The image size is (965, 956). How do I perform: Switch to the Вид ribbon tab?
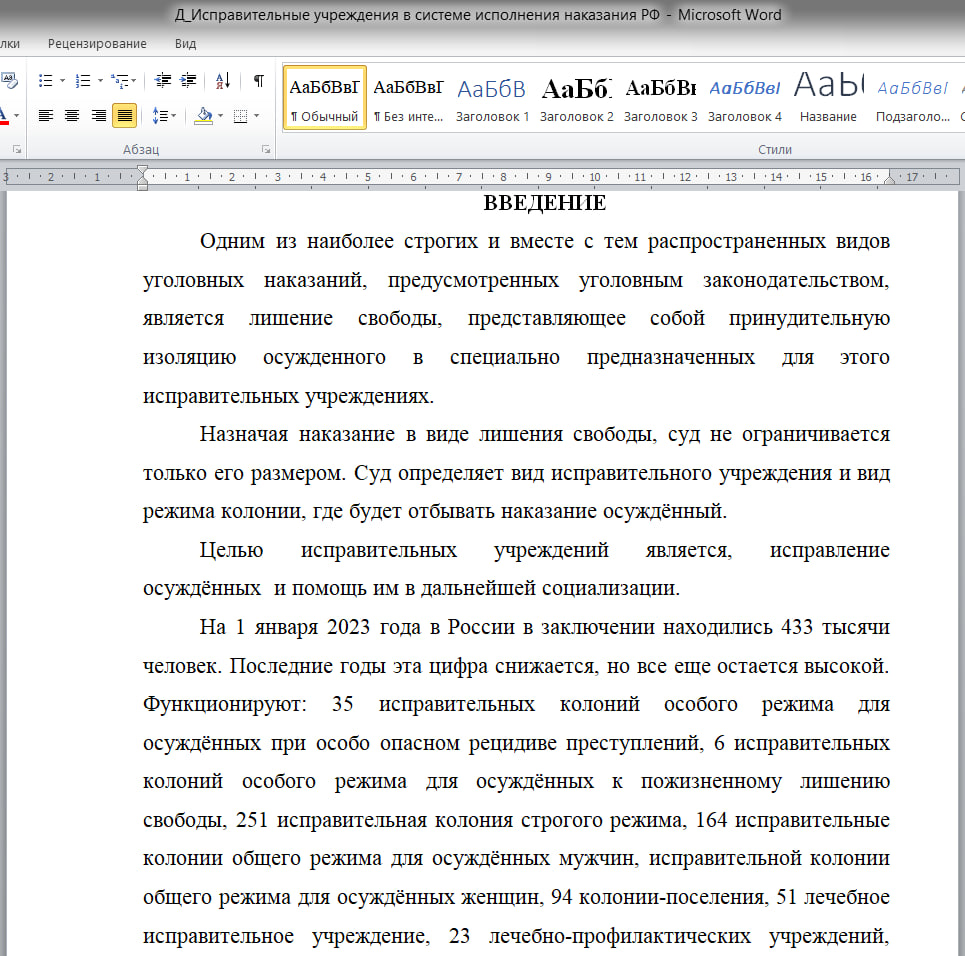tap(185, 44)
